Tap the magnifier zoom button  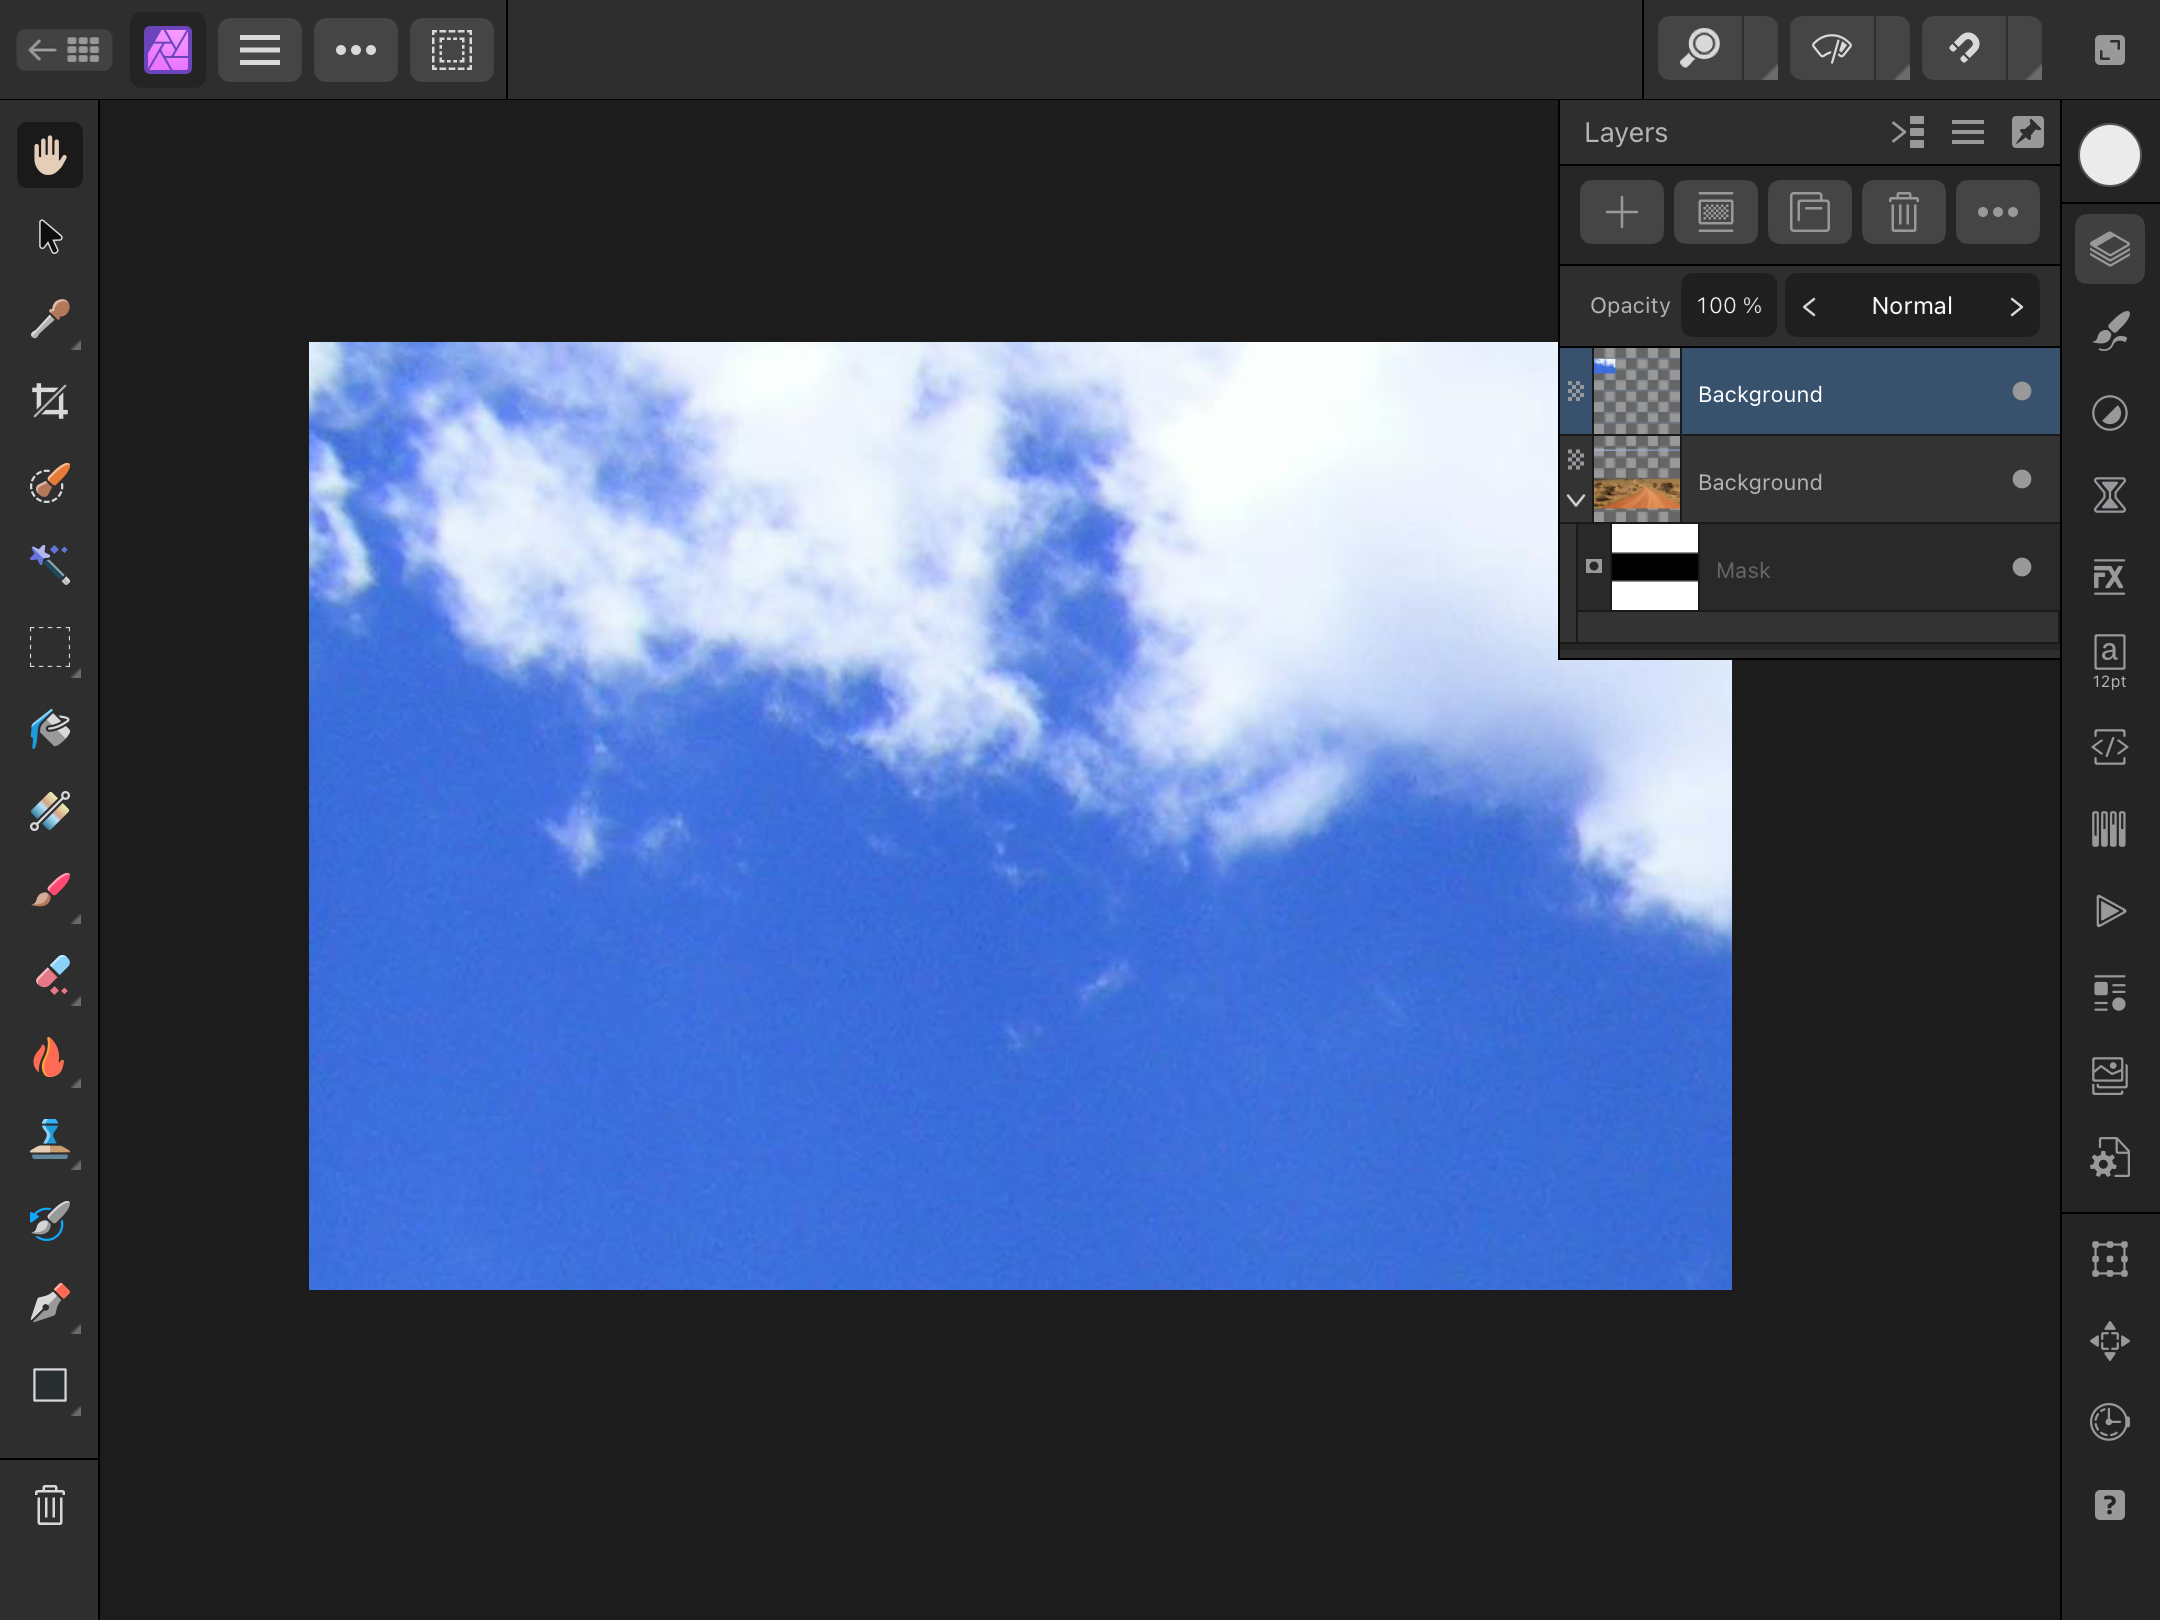[x=1700, y=48]
